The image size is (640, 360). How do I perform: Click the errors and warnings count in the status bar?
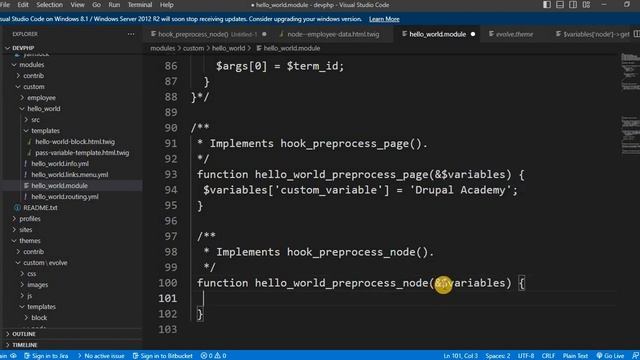213,356
